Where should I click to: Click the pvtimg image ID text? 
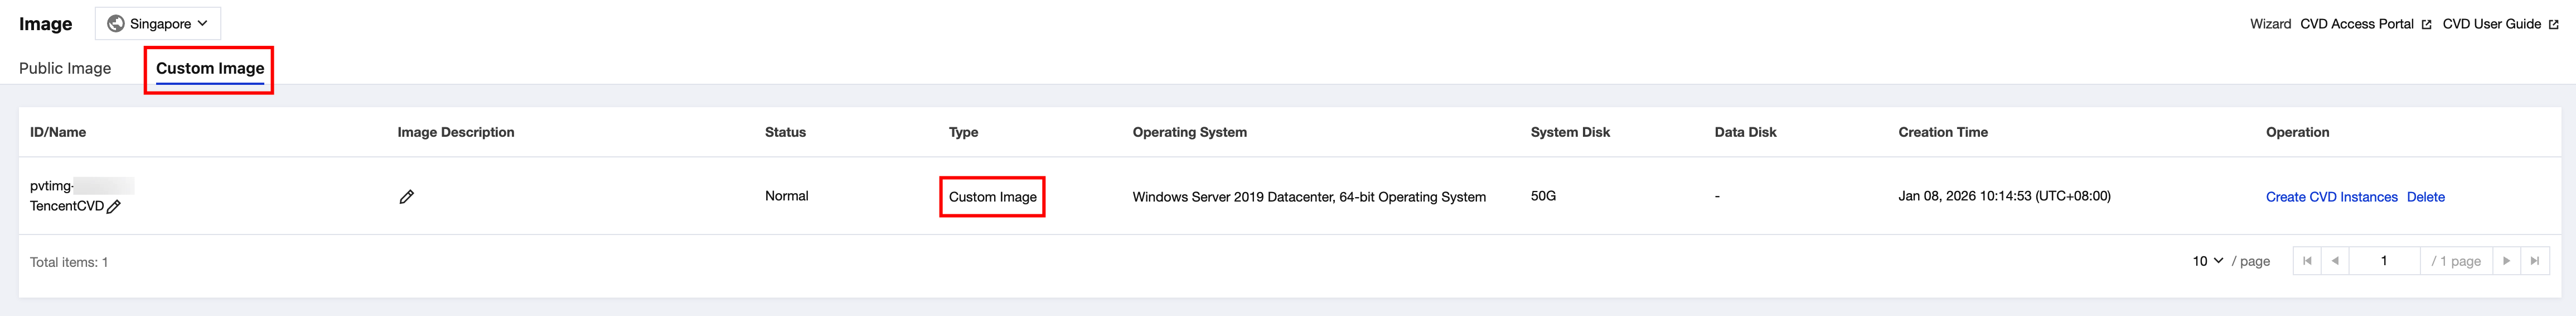point(52,186)
